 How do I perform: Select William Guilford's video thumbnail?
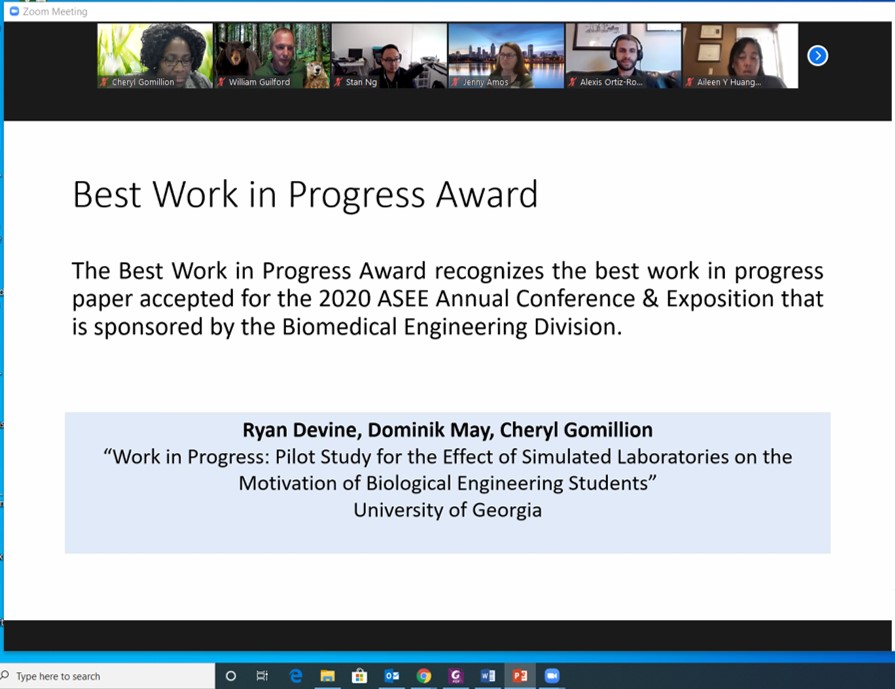(x=272, y=56)
